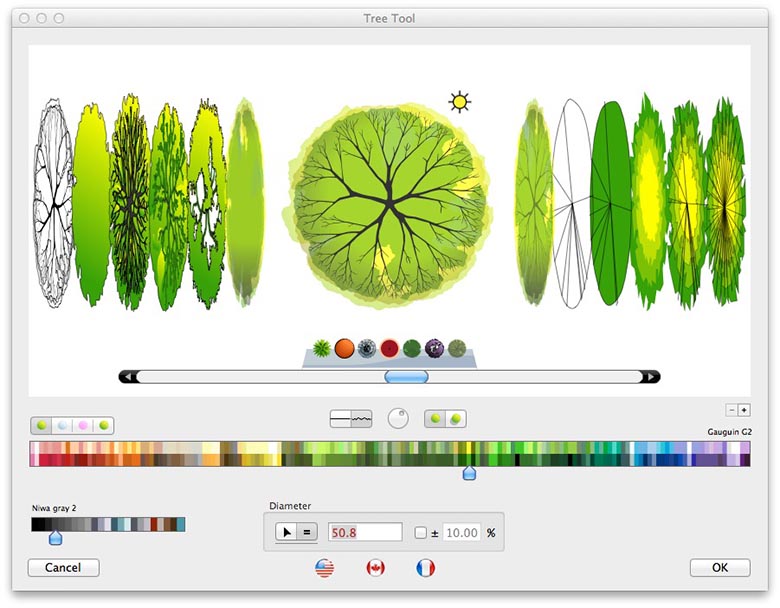
Task: Toggle the straight/wavy outline switch
Action: [351, 419]
